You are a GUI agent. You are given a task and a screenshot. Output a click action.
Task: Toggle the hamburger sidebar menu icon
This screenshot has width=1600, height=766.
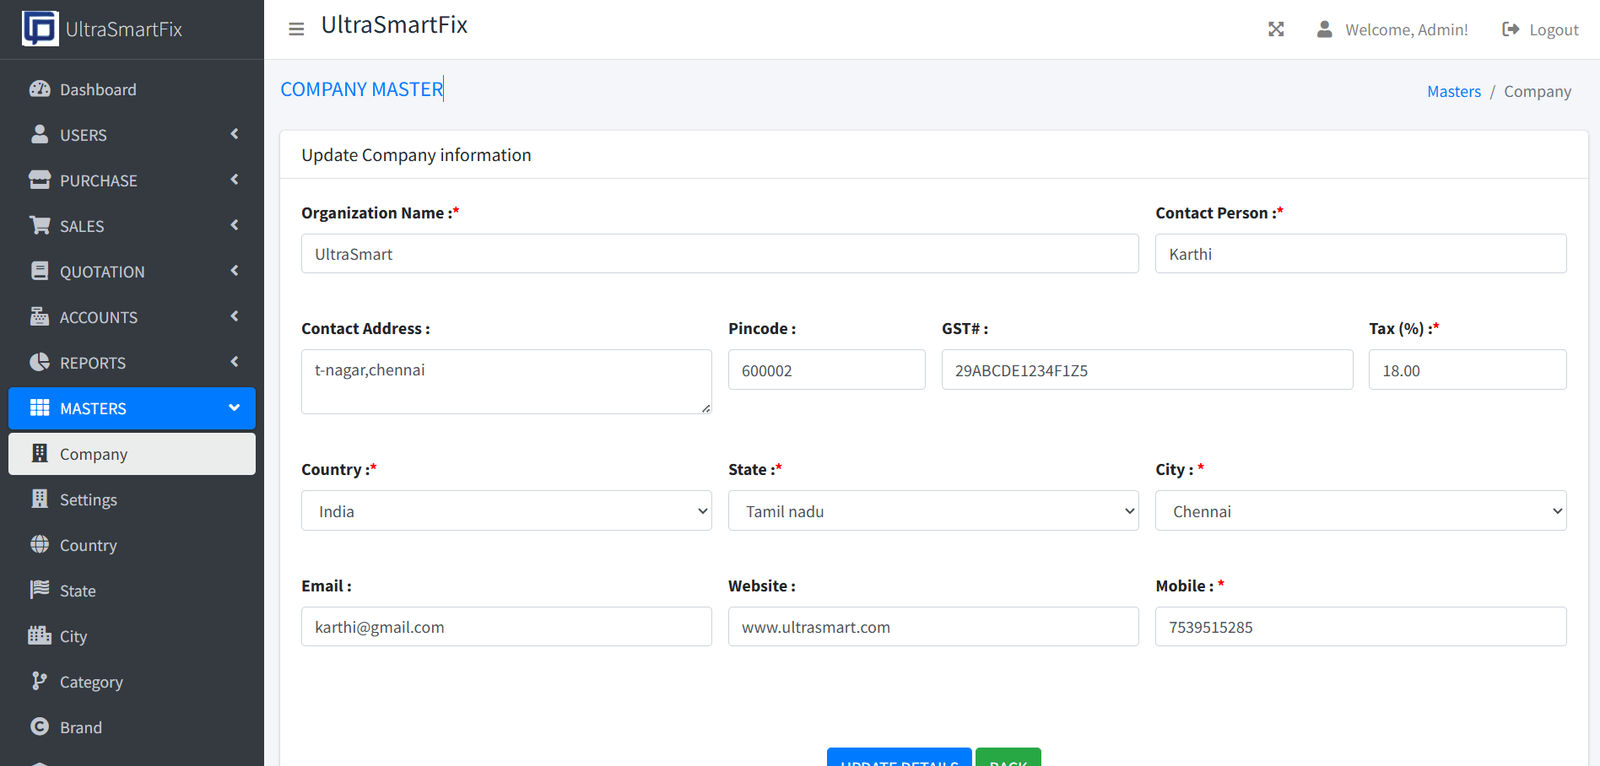coord(296,29)
